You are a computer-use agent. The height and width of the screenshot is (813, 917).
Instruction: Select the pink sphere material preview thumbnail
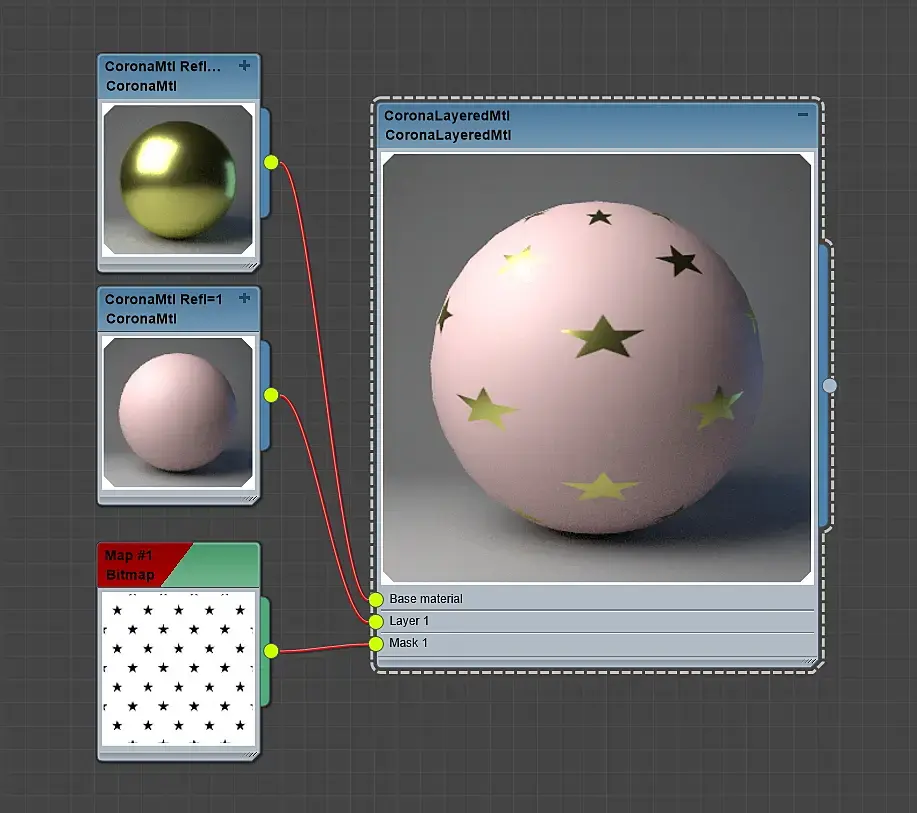[178, 412]
